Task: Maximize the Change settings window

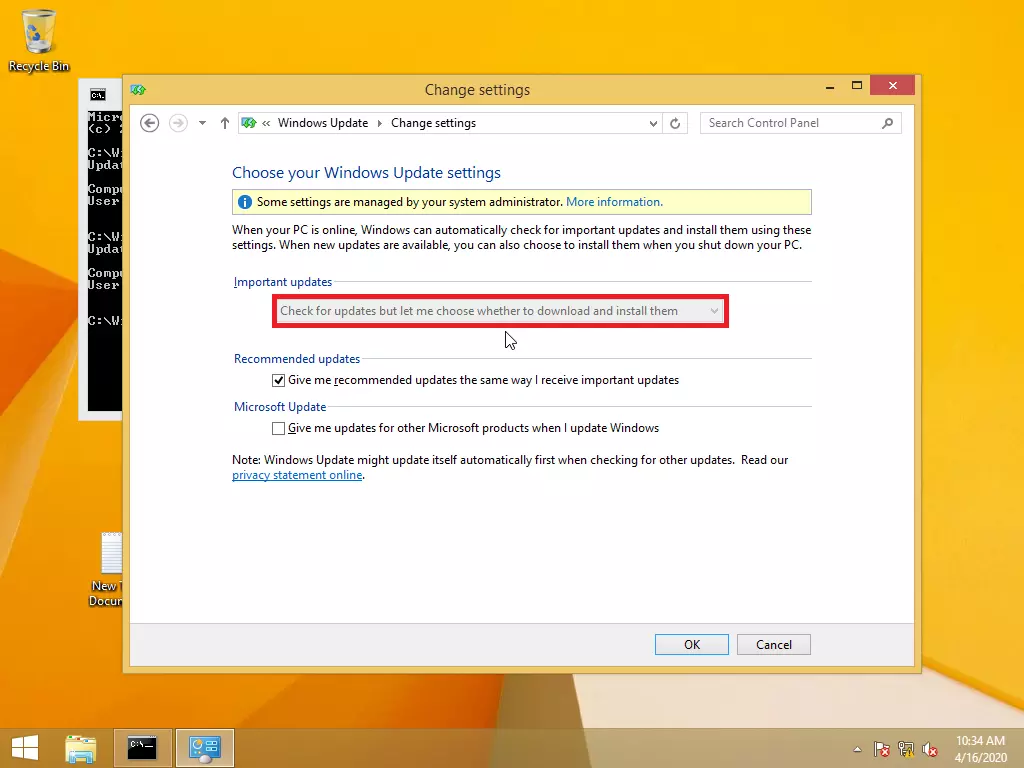Action: [857, 86]
